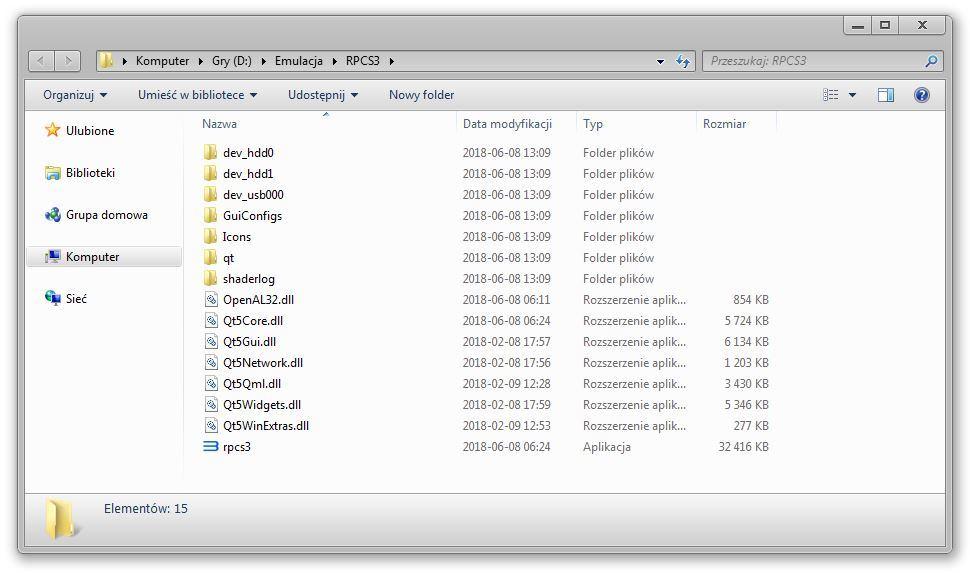Click Elementów: 15 status text
970x573 pixels.
point(145,509)
